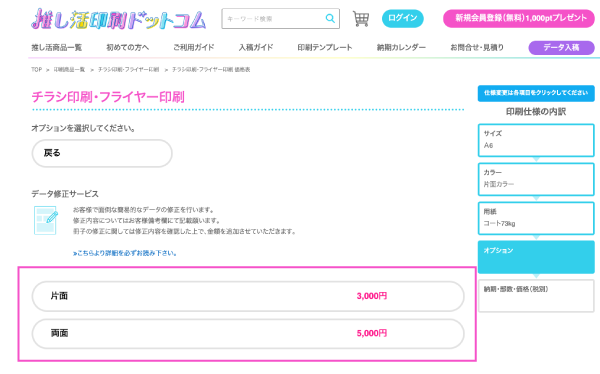Select the 両面 5,000円 option
Viewport: 600px width, 374px height.
[x=248, y=333]
